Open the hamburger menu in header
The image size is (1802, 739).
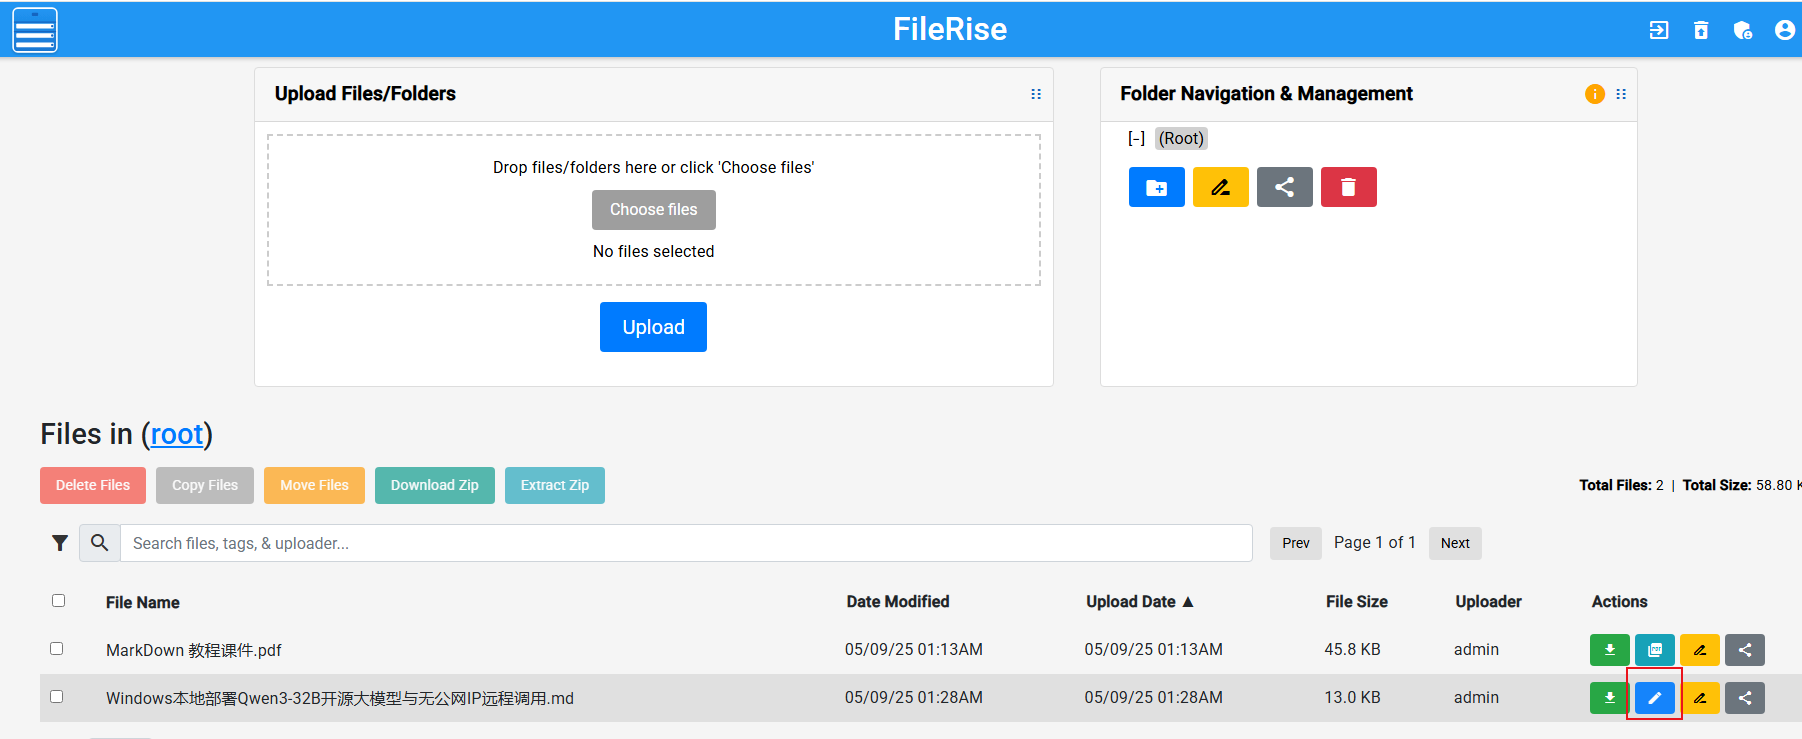(x=35, y=30)
